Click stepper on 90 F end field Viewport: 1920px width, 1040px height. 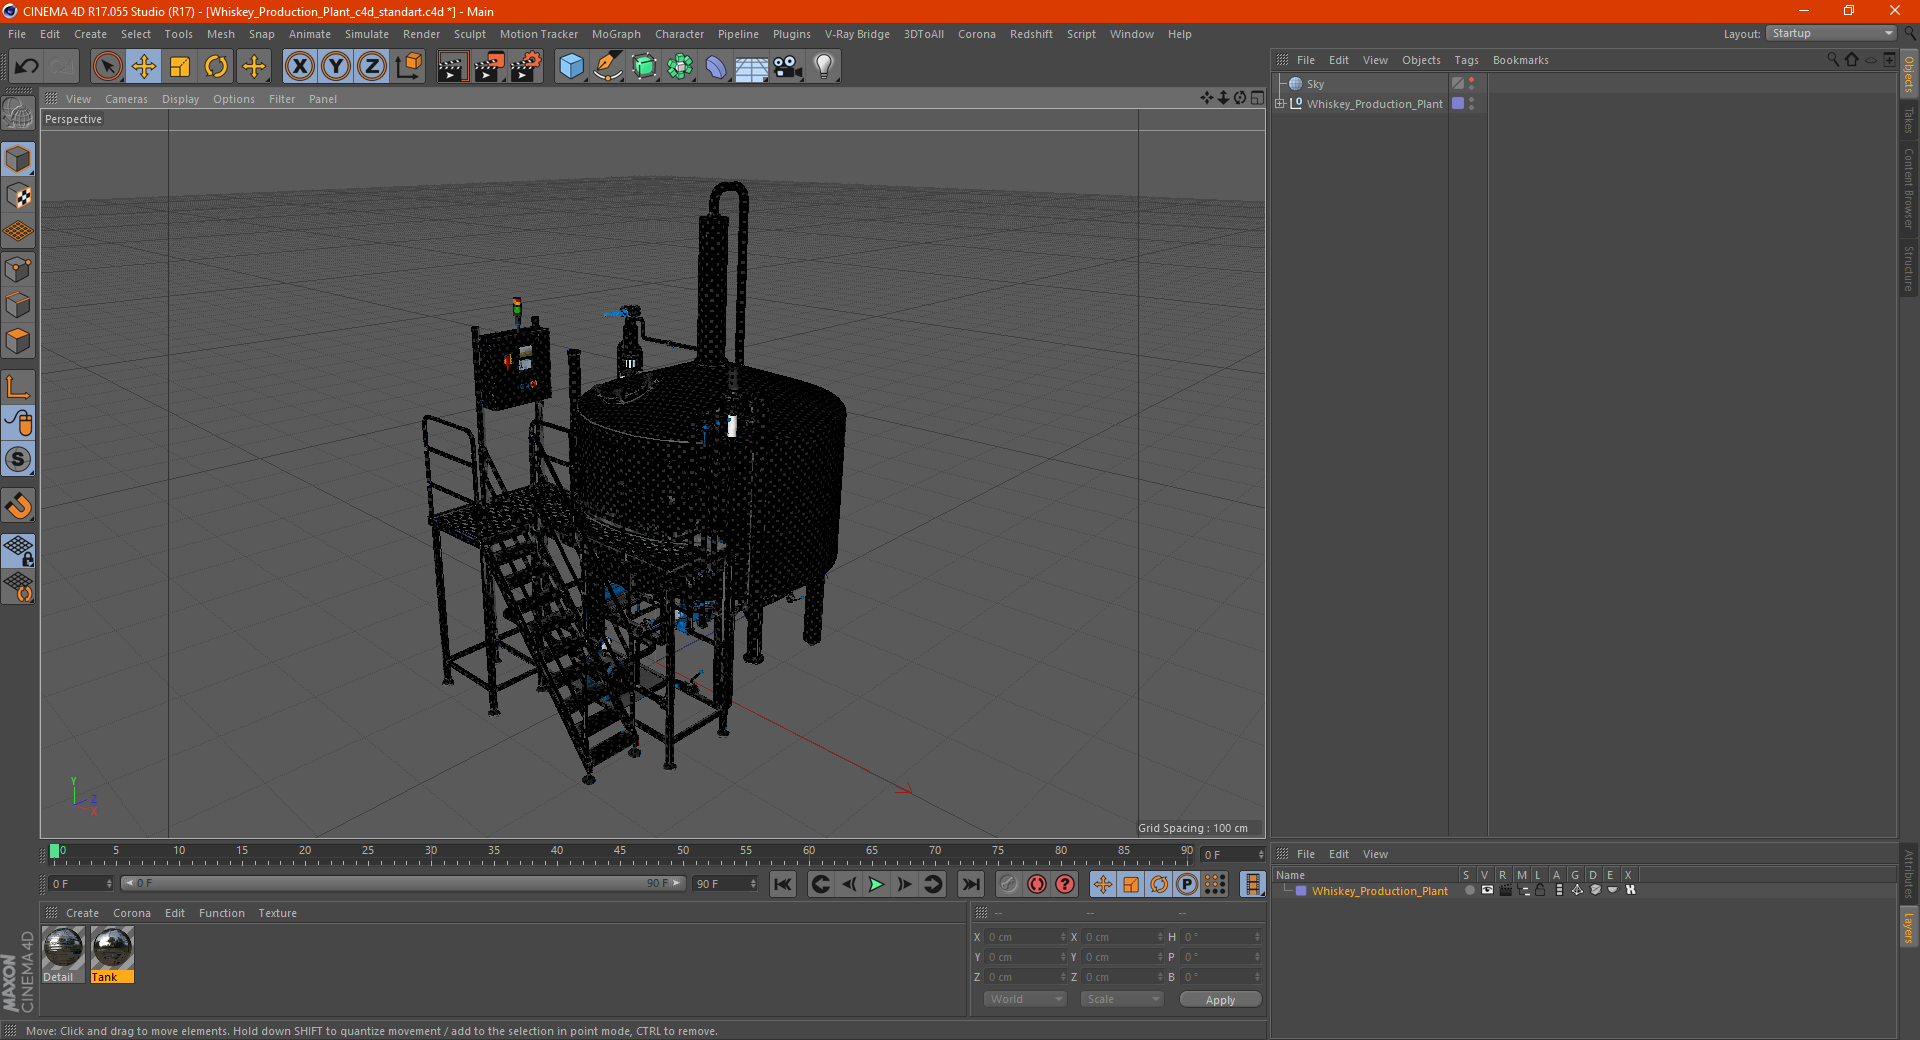coord(753,884)
